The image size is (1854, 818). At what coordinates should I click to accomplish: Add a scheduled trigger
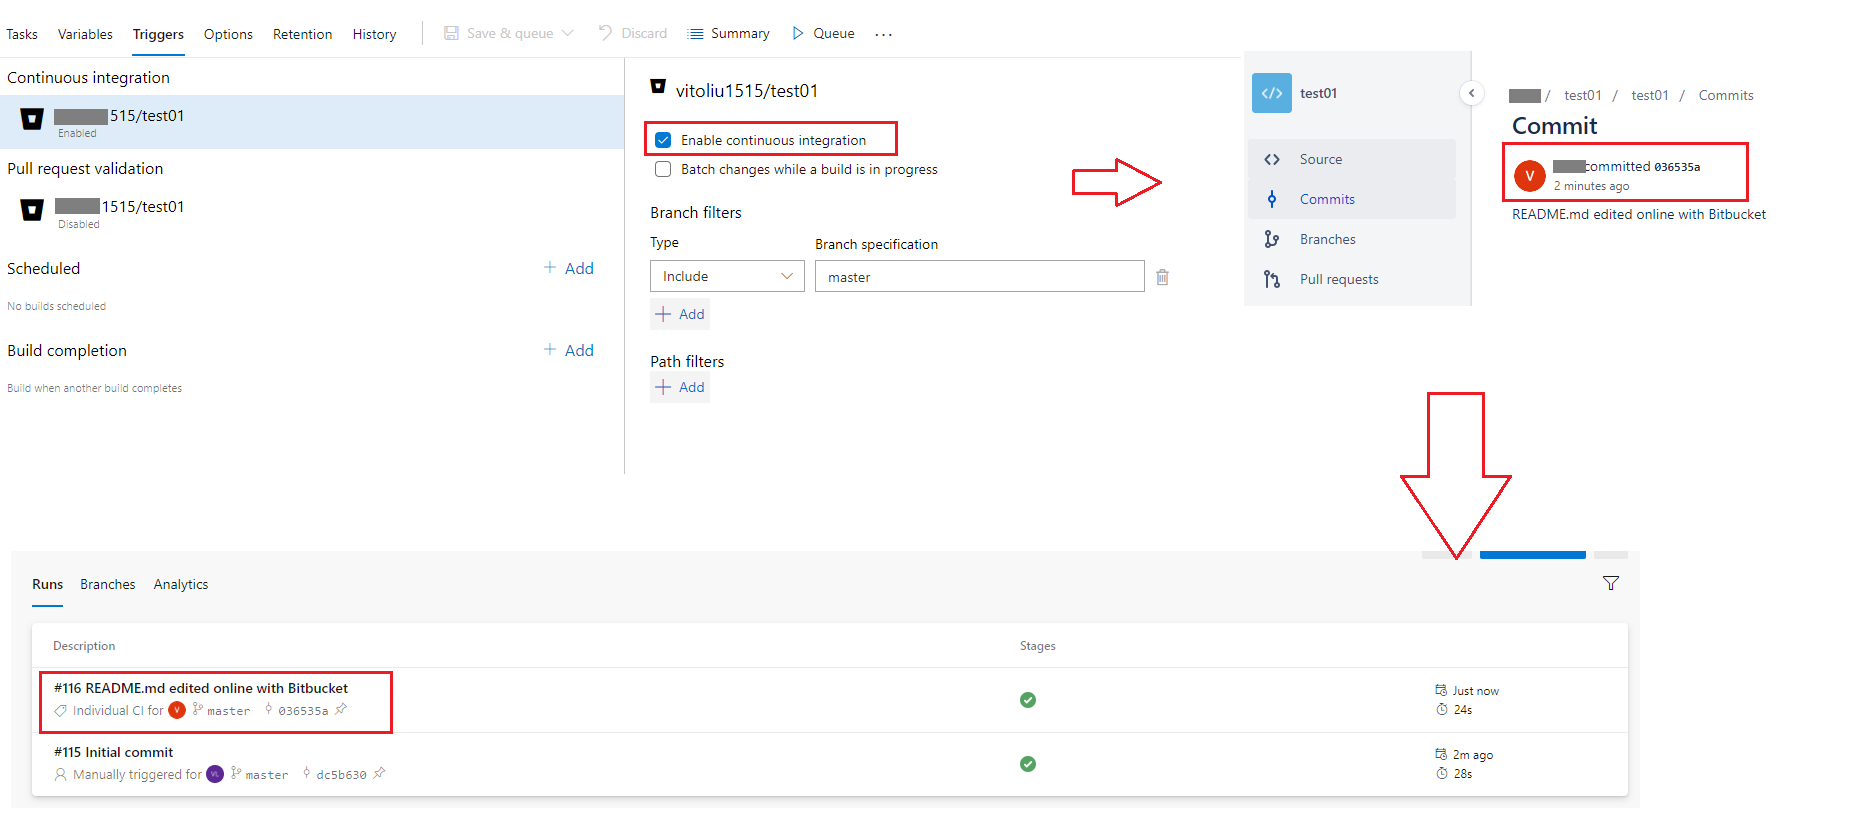pos(569,268)
